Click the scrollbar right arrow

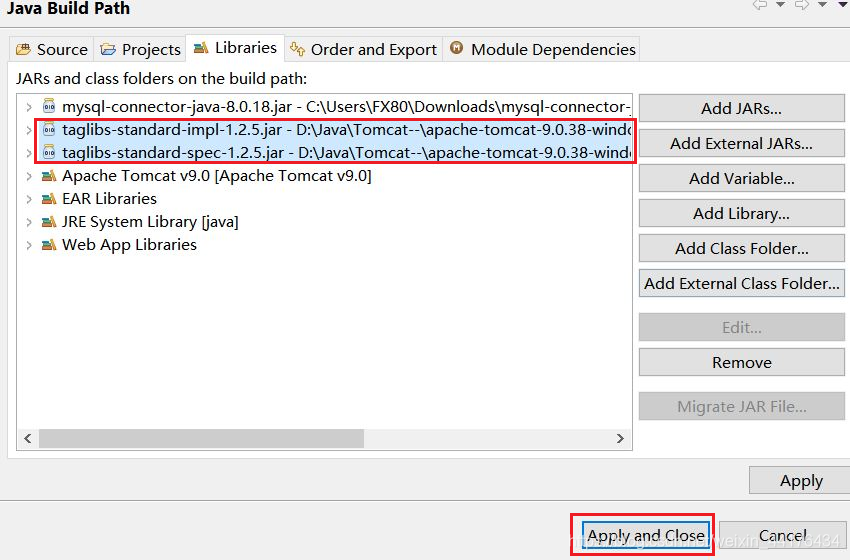point(620,439)
